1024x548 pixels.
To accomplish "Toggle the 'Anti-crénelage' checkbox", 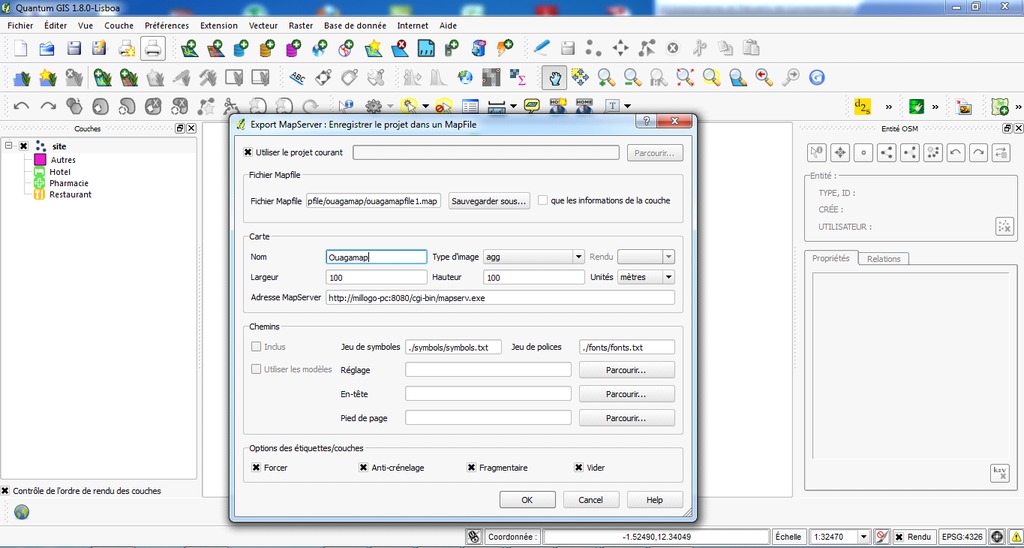I will pyautogui.click(x=364, y=467).
